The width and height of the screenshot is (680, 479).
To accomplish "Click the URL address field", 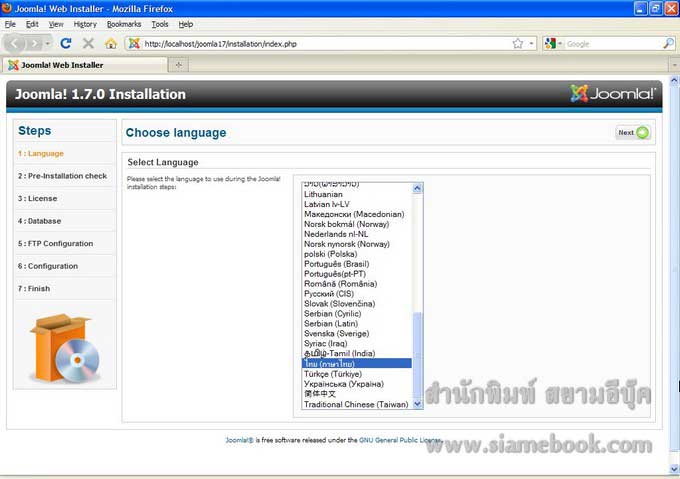I will click(x=327, y=44).
